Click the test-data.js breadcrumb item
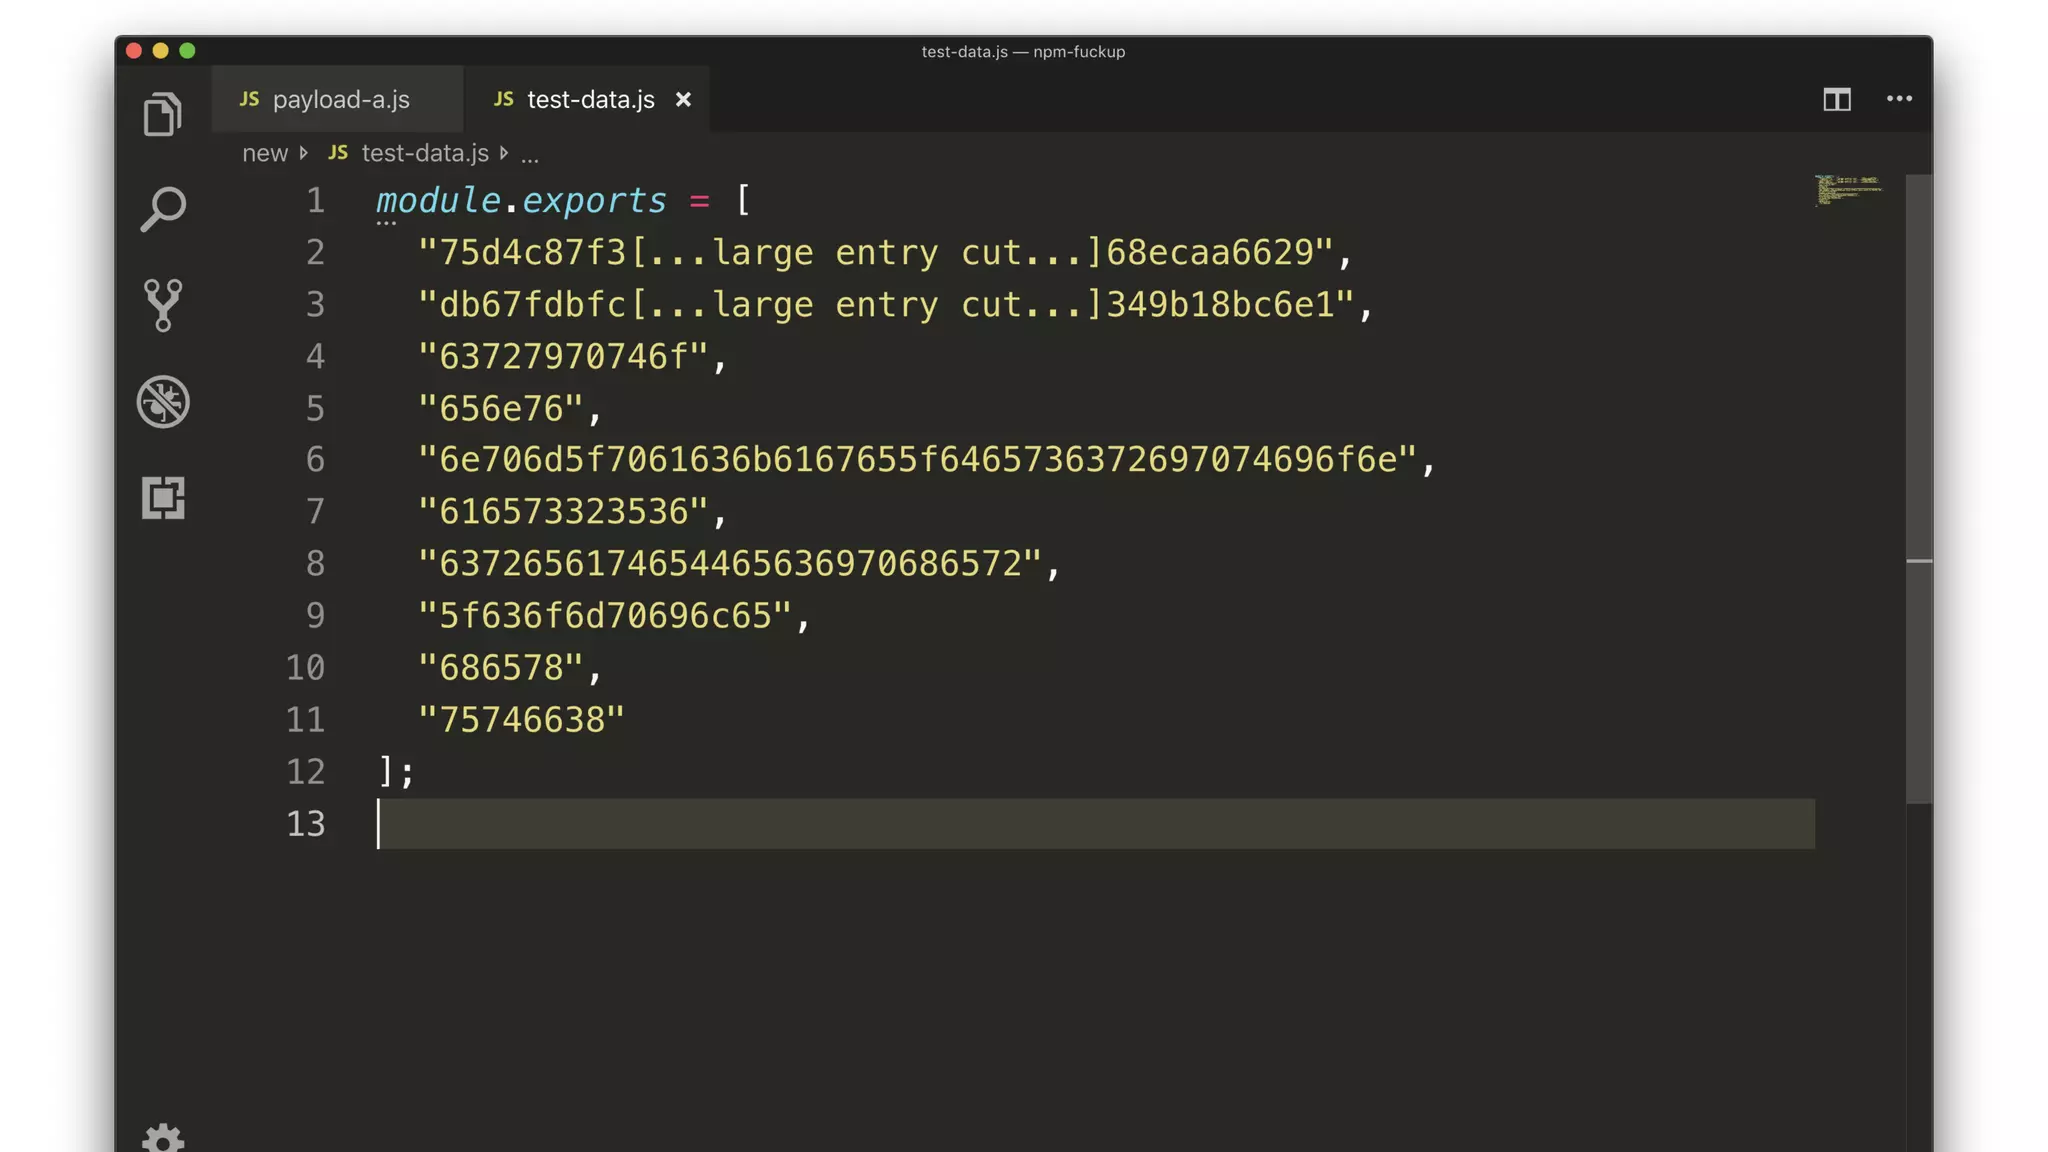The width and height of the screenshot is (2048, 1152). click(x=424, y=153)
